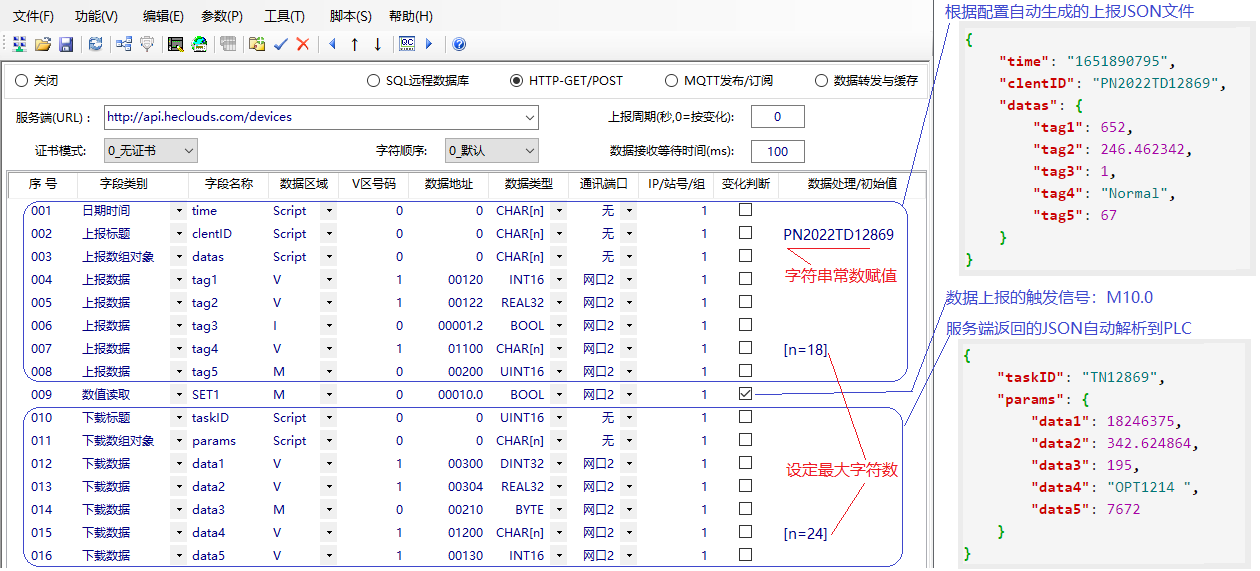Viewport: 1260px width, 571px height.
Task: Click the refresh arrows toolbar icon
Action: [x=95, y=44]
